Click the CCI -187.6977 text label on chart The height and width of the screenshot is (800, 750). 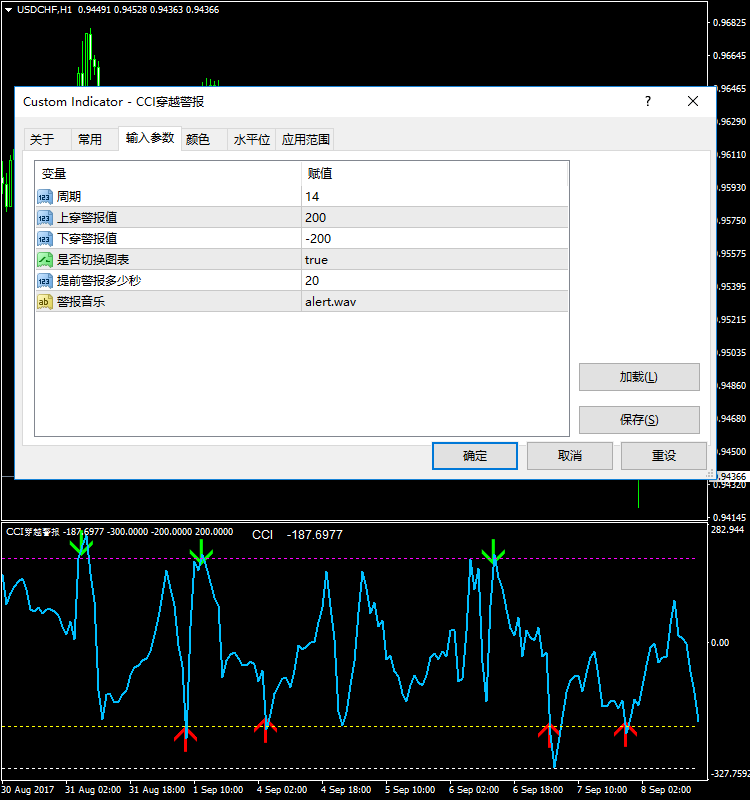[297, 535]
